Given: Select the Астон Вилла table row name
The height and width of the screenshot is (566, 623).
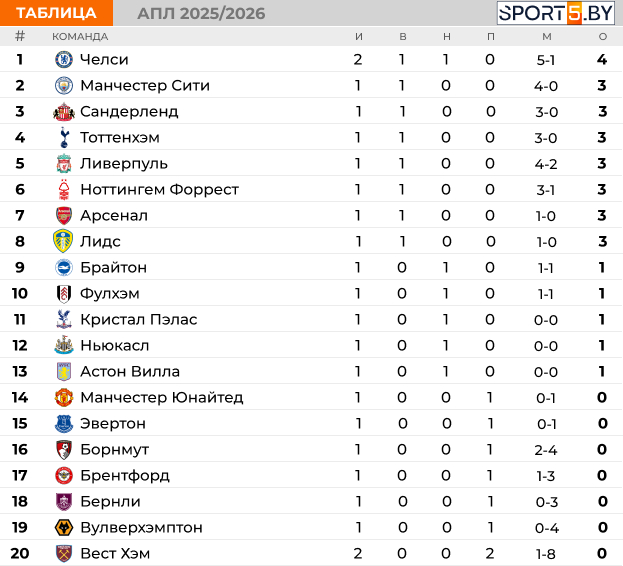Looking at the screenshot, I should click(x=130, y=371).
